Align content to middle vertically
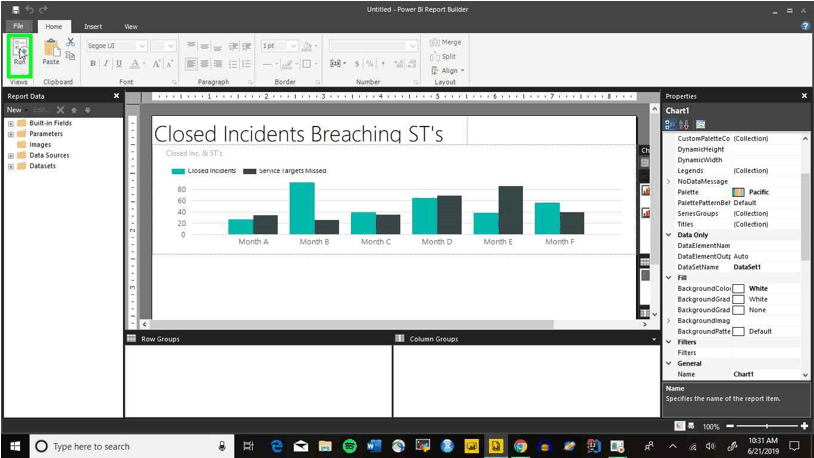The image size is (814, 458). point(205,46)
